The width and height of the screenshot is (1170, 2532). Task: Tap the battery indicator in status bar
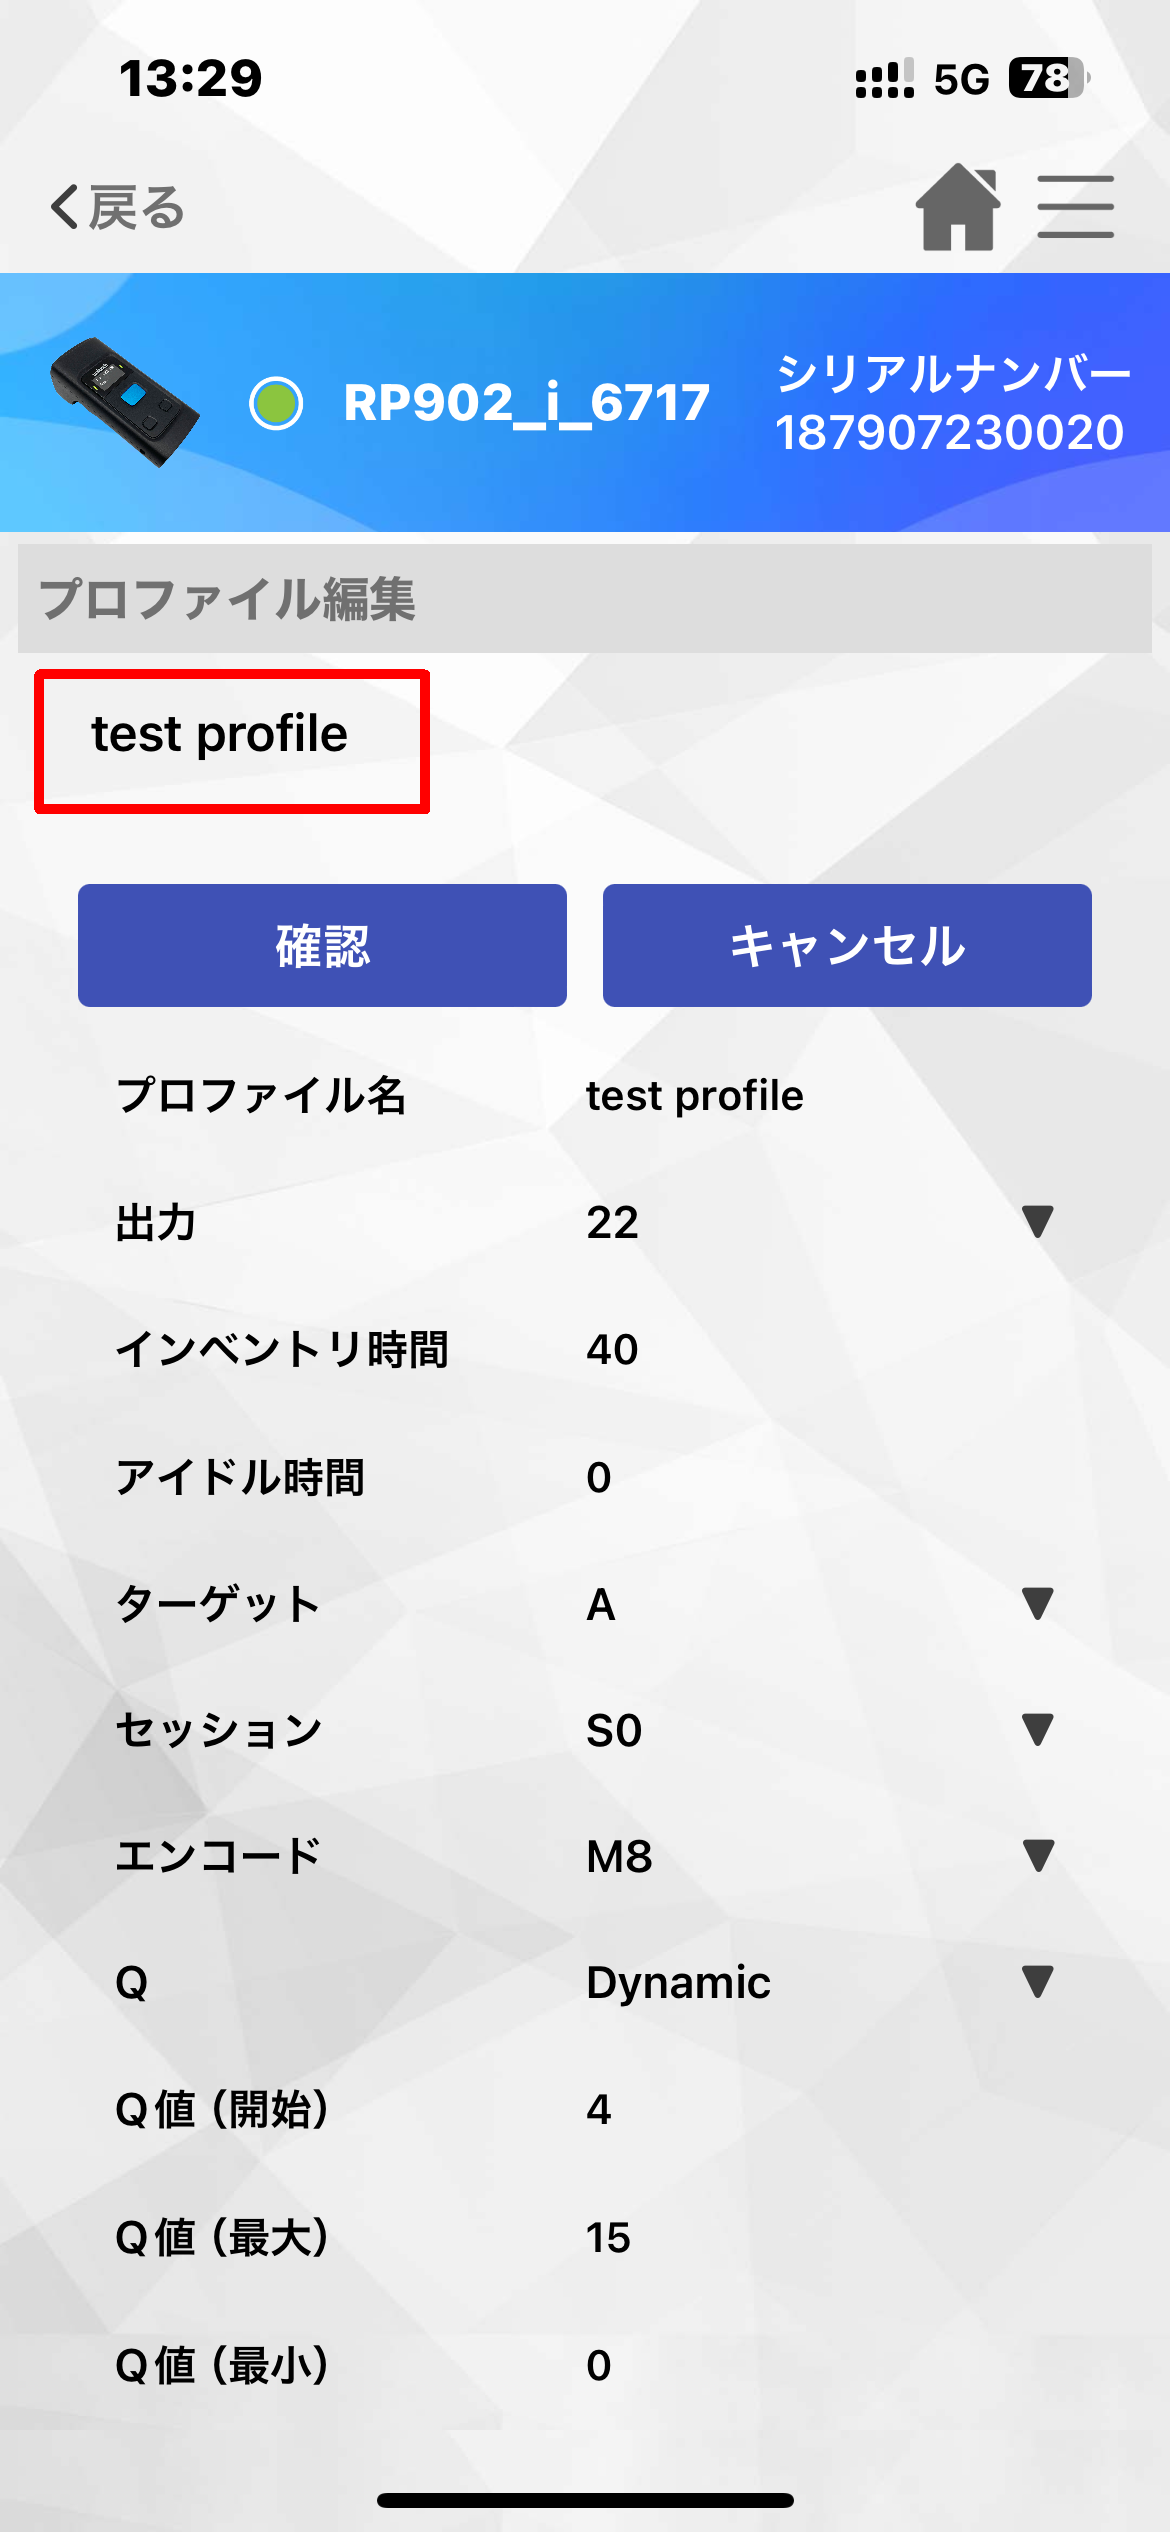(1048, 78)
